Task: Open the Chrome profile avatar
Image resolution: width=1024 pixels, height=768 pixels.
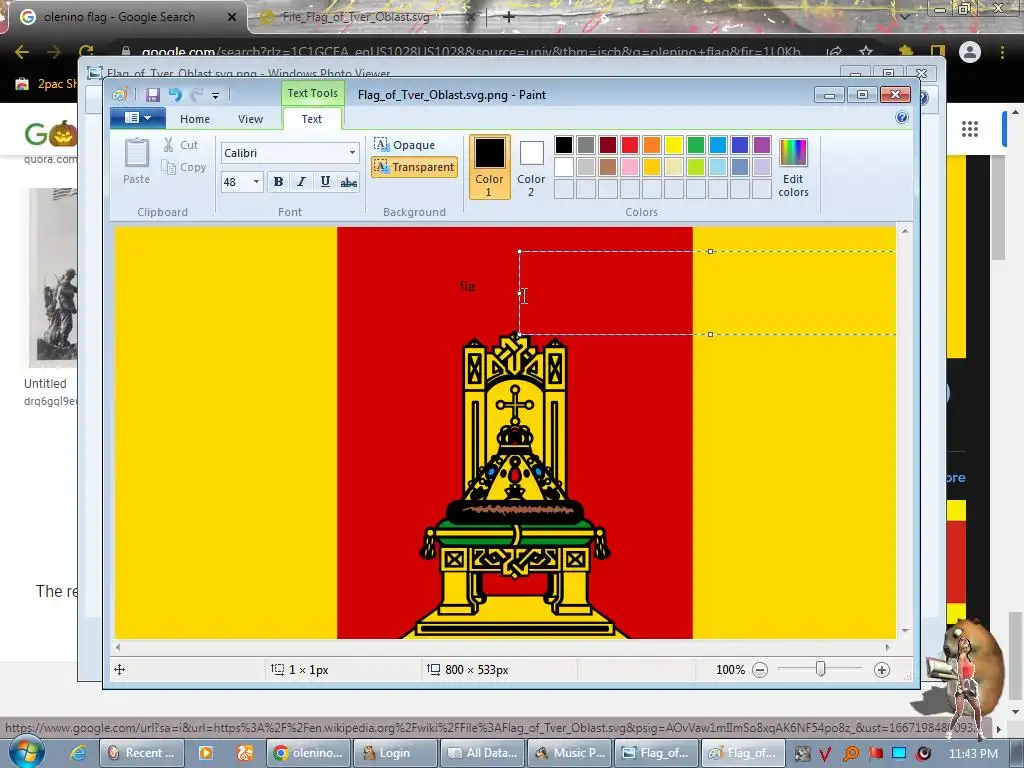Action: [970, 52]
